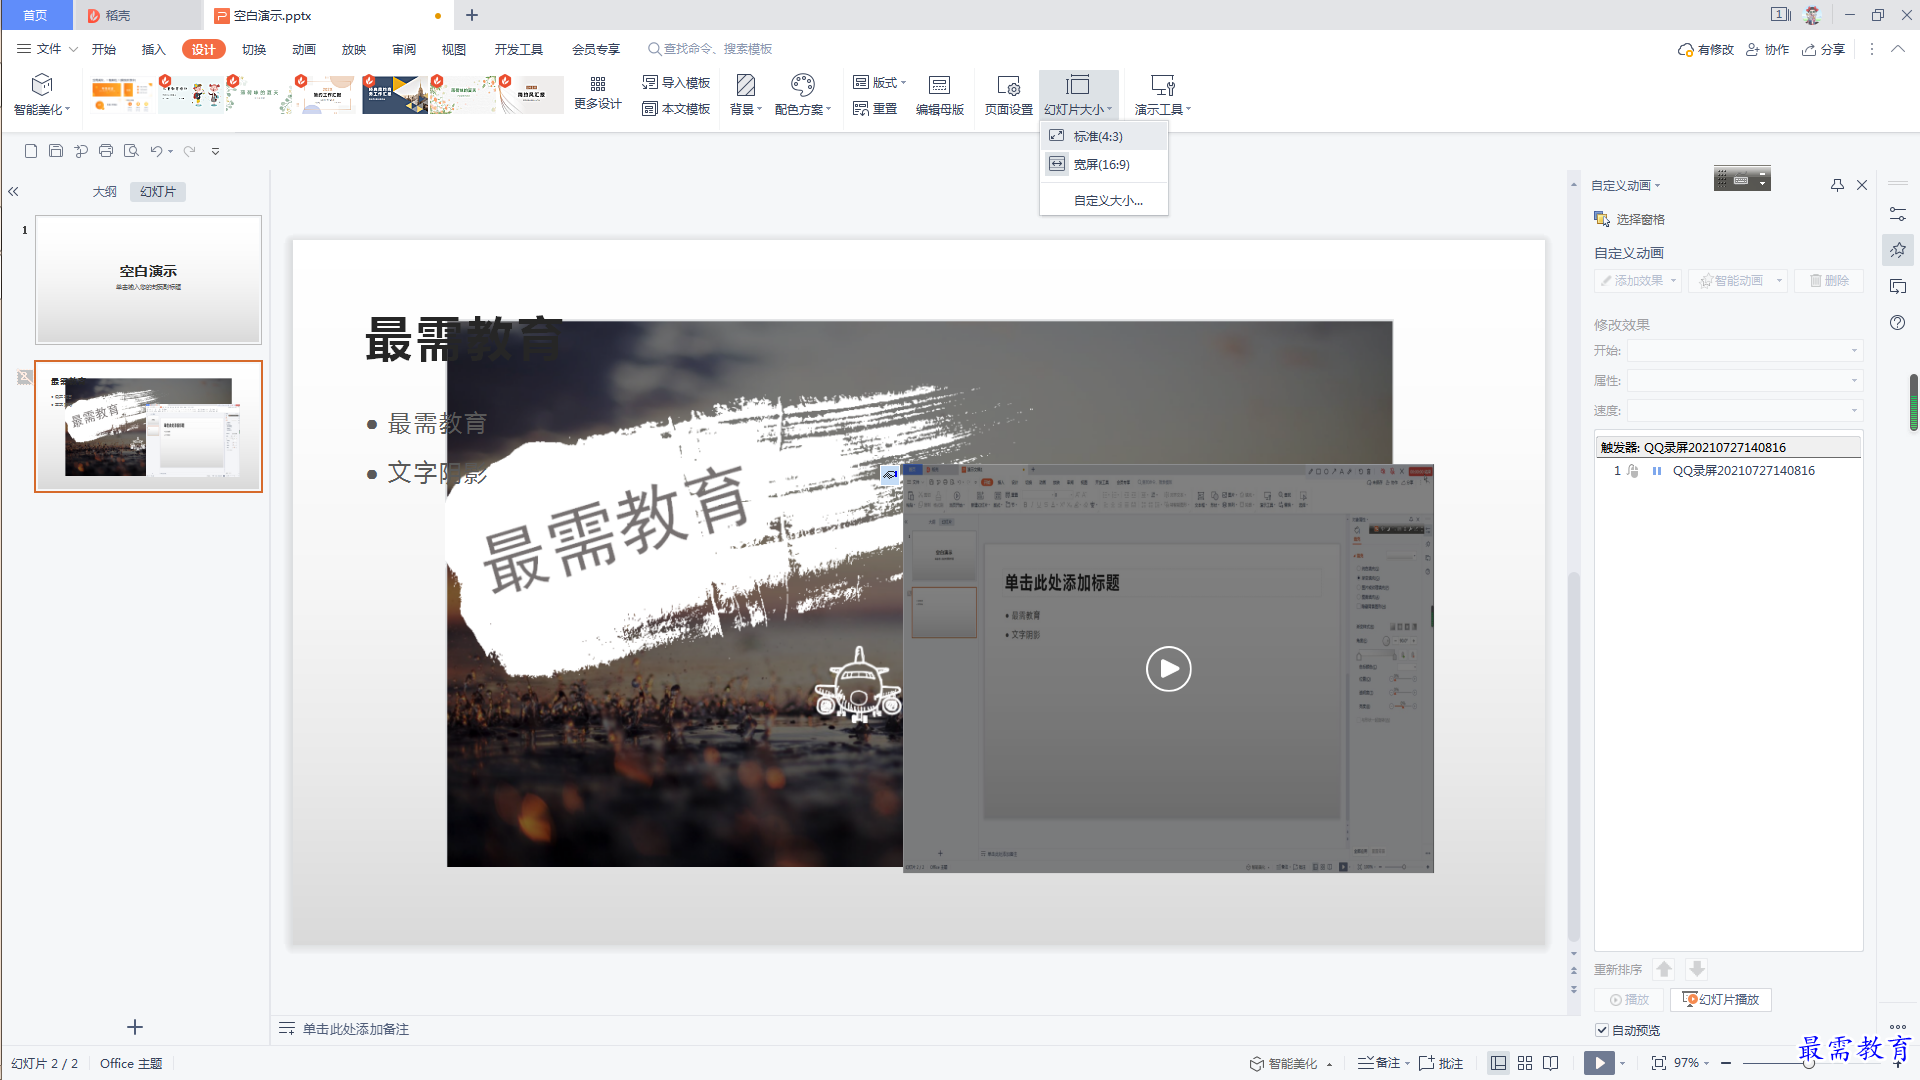Click the Undo arrow icon
Image resolution: width=1920 pixels, height=1080 pixels.
(156, 151)
